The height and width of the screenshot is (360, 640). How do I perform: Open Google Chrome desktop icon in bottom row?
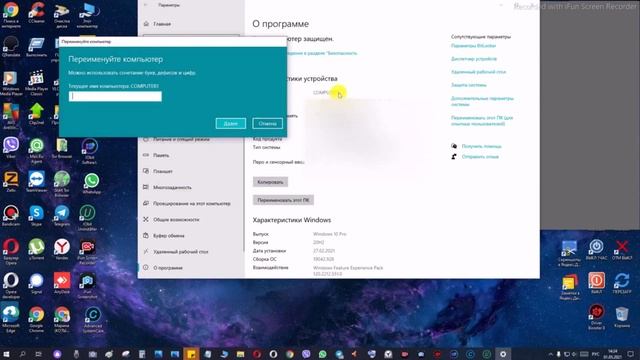click(x=36, y=318)
